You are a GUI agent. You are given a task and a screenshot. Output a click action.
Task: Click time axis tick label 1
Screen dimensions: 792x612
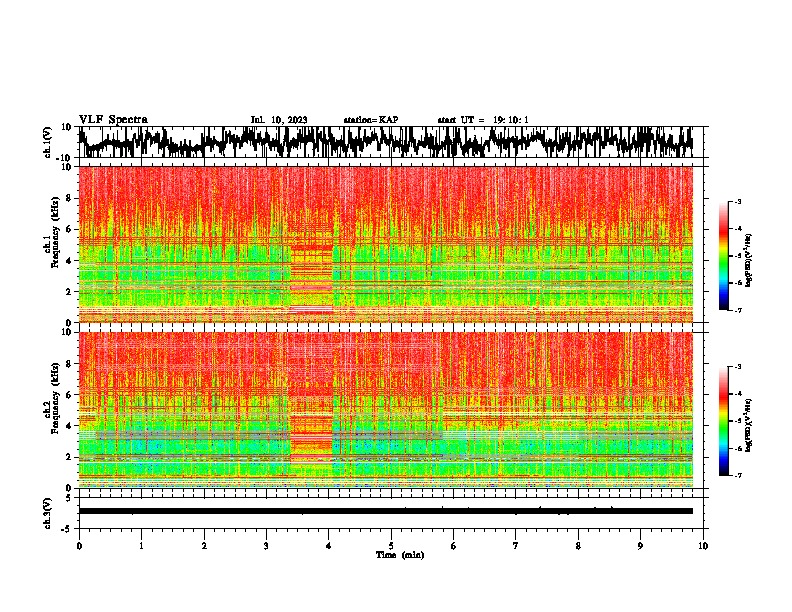click(x=141, y=546)
